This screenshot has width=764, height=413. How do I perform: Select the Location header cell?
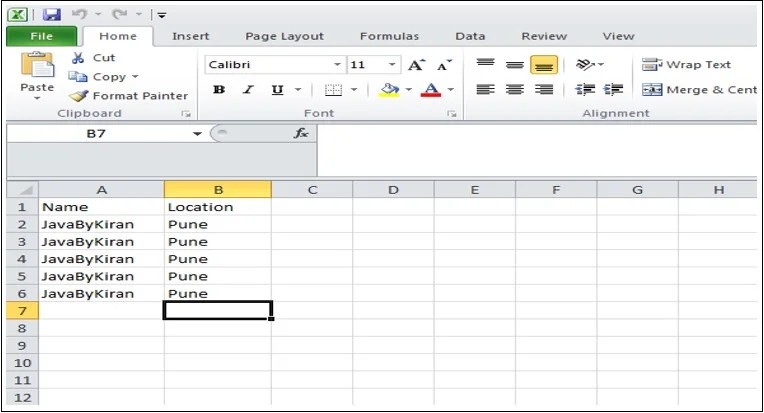pyautogui.click(x=218, y=207)
